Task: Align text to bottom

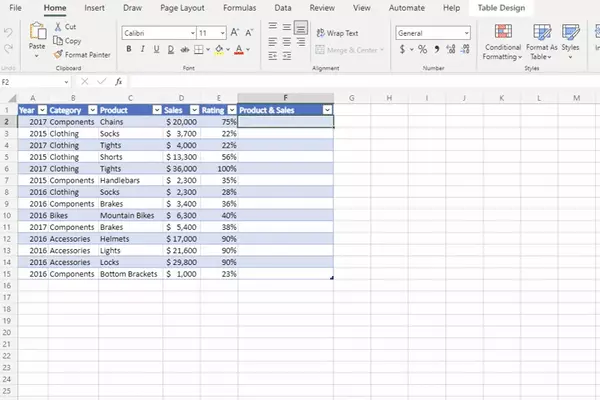Action: 301,27
